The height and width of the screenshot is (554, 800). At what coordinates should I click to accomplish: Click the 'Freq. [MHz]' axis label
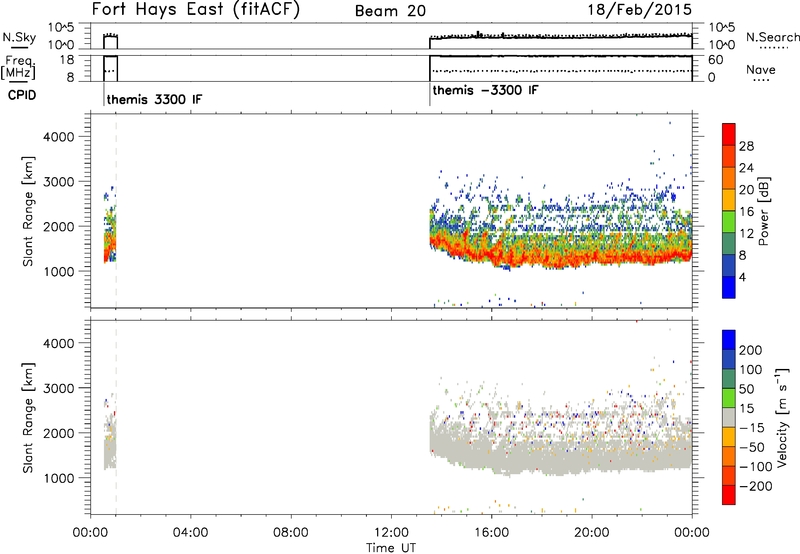[19, 67]
